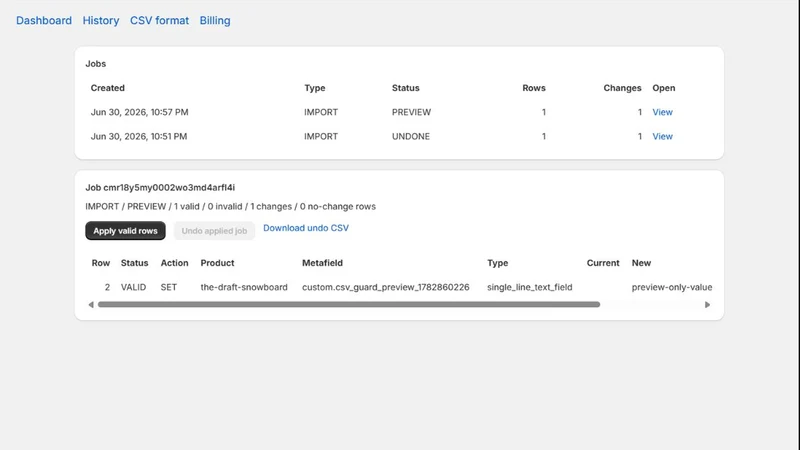Click the the-draft-snowboard product cell
Screen dimensions: 800x450
(x=244, y=287)
